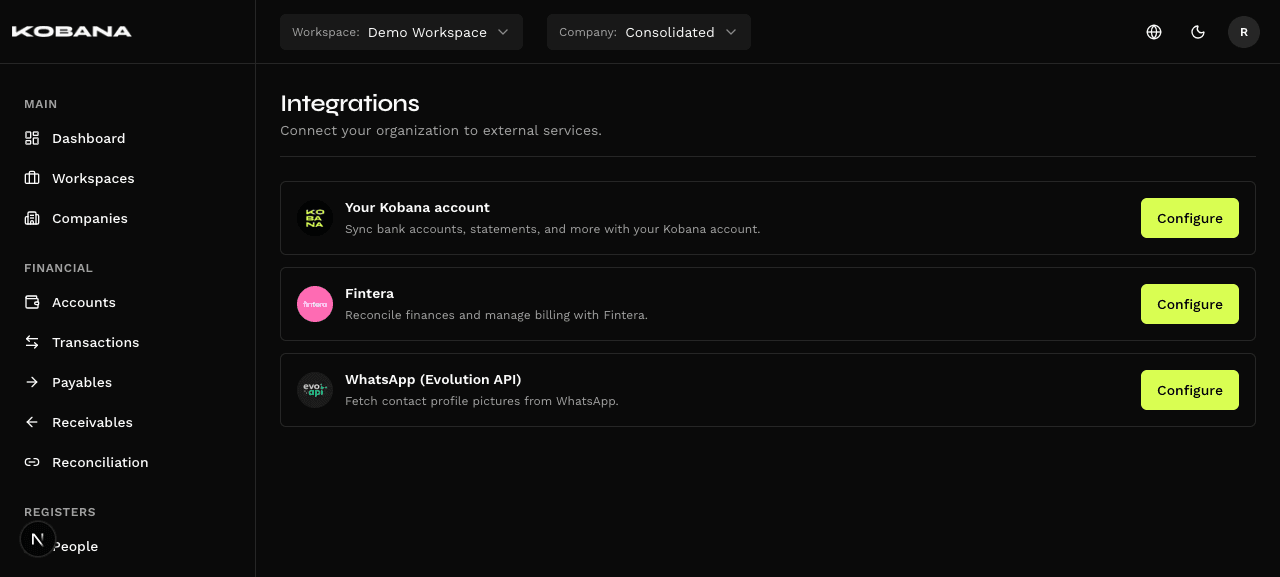Click the MAIN section label
Image resolution: width=1280 pixels, height=577 pixels.
pos(41,104)
